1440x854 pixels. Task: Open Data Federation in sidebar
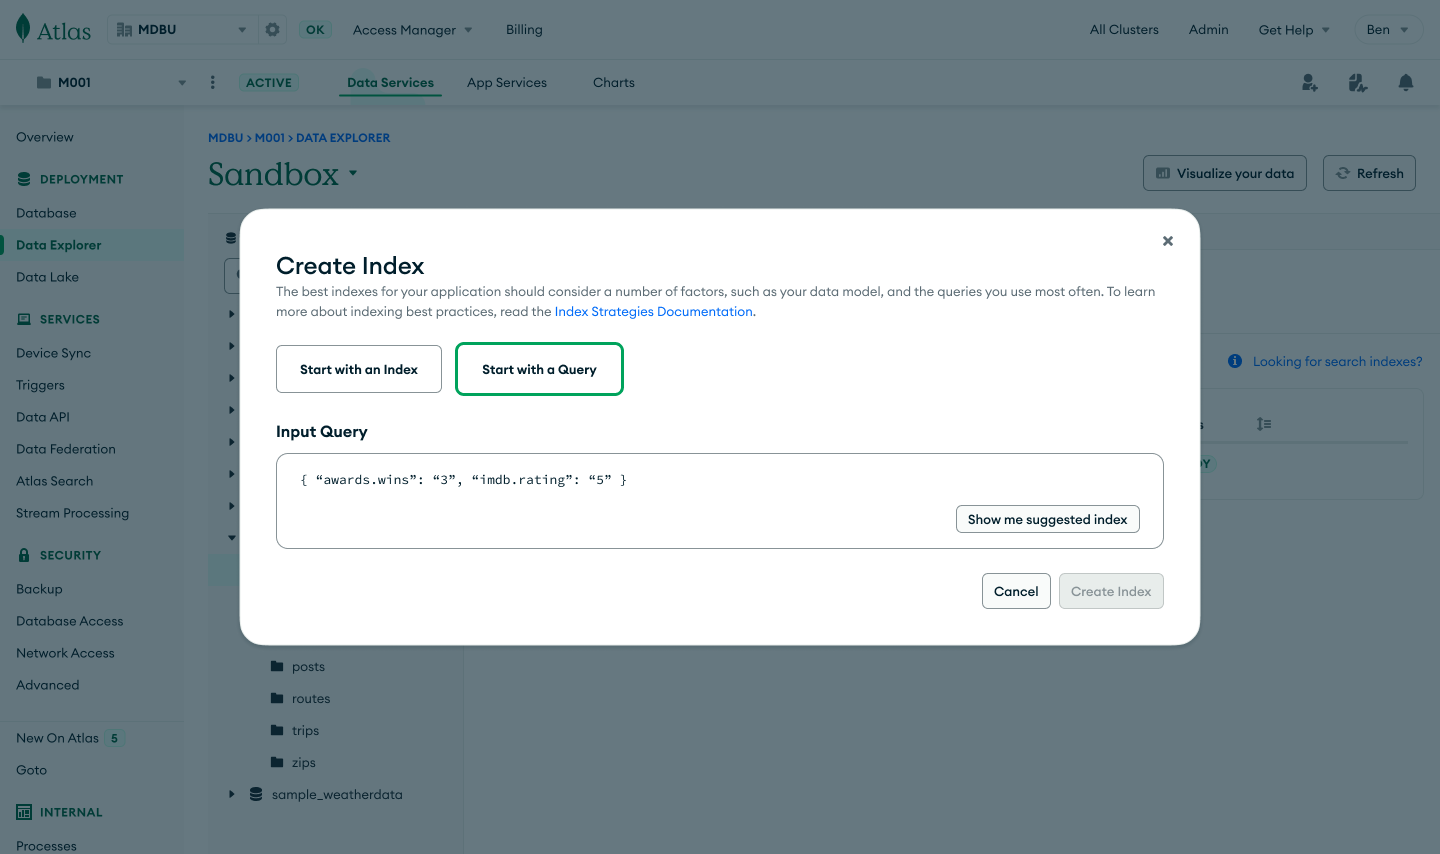click(66, 449)
